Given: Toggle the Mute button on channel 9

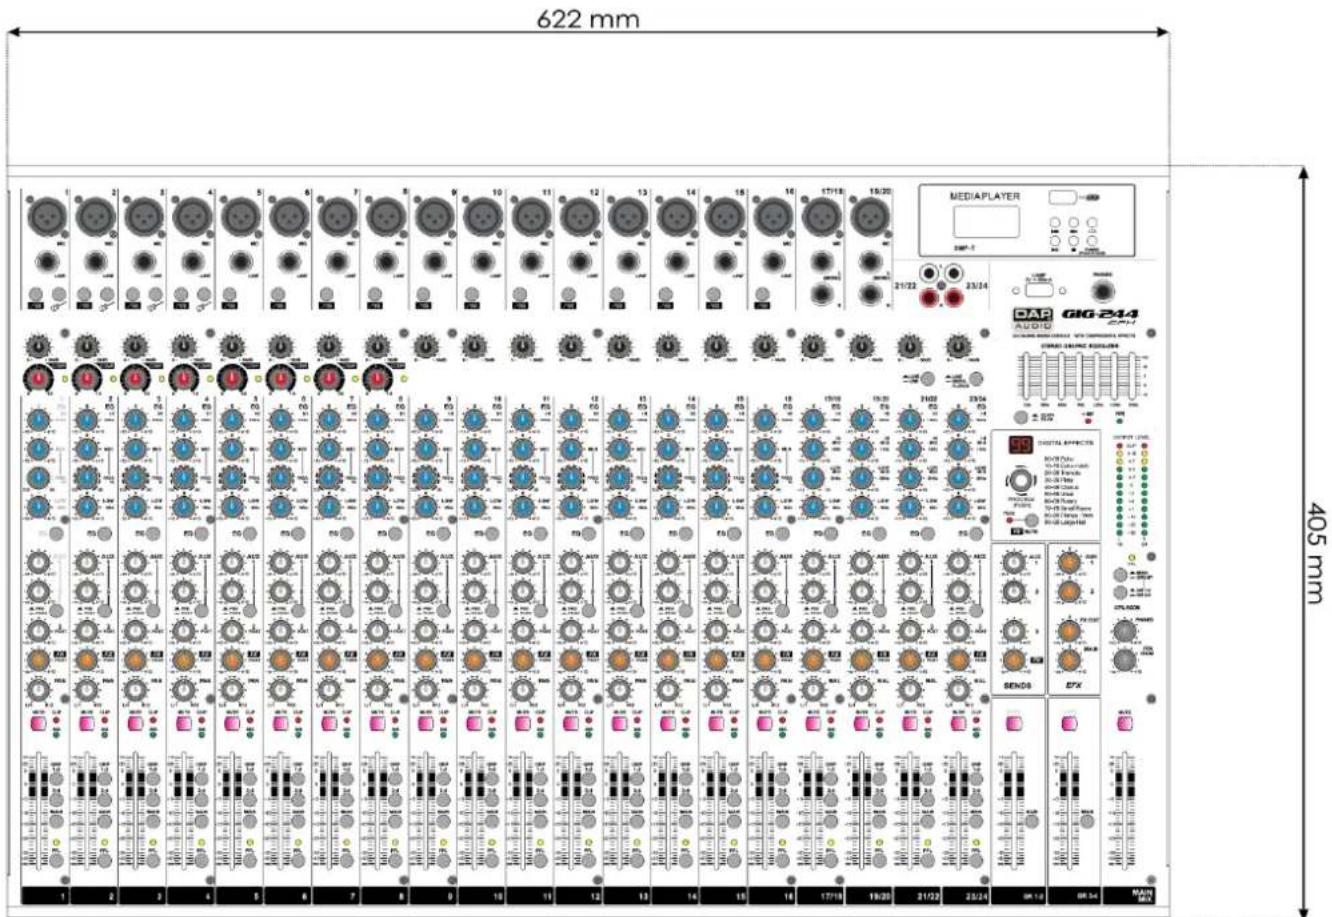Looking at the screenshot, I should point(426,723).
